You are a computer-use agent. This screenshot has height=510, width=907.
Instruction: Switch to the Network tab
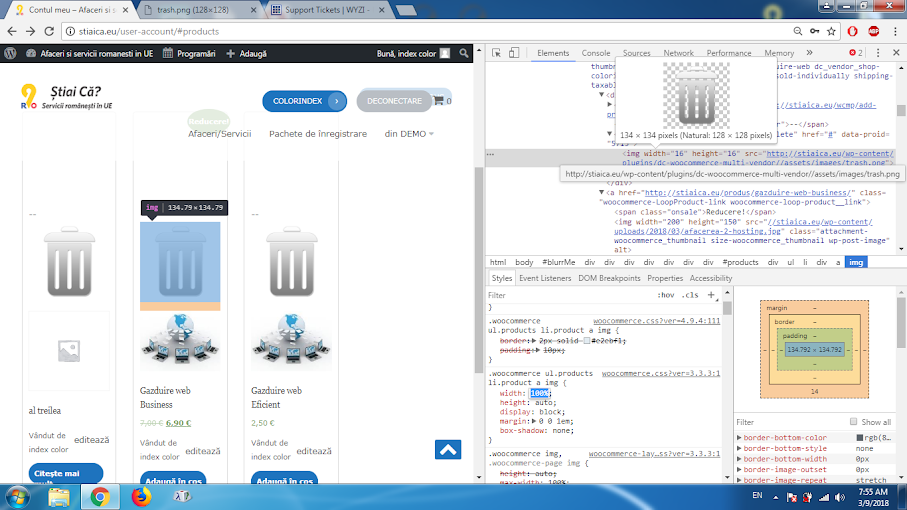click(x=679, y=53)
